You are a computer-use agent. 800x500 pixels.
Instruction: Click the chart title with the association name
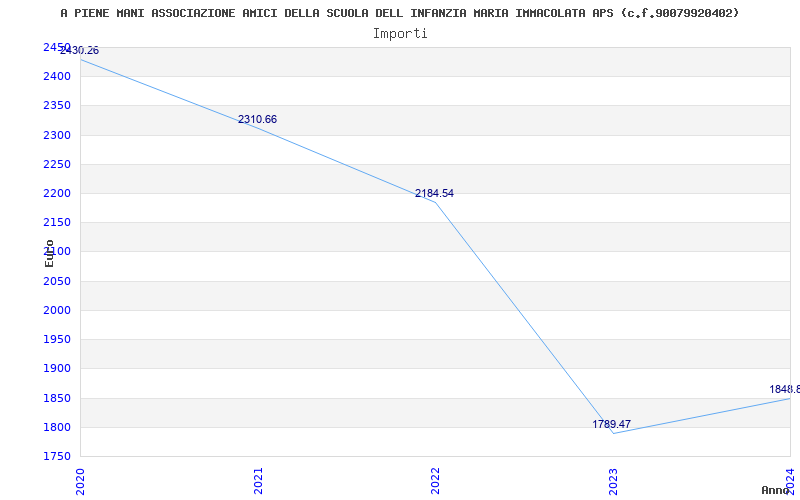coord(399,13)
